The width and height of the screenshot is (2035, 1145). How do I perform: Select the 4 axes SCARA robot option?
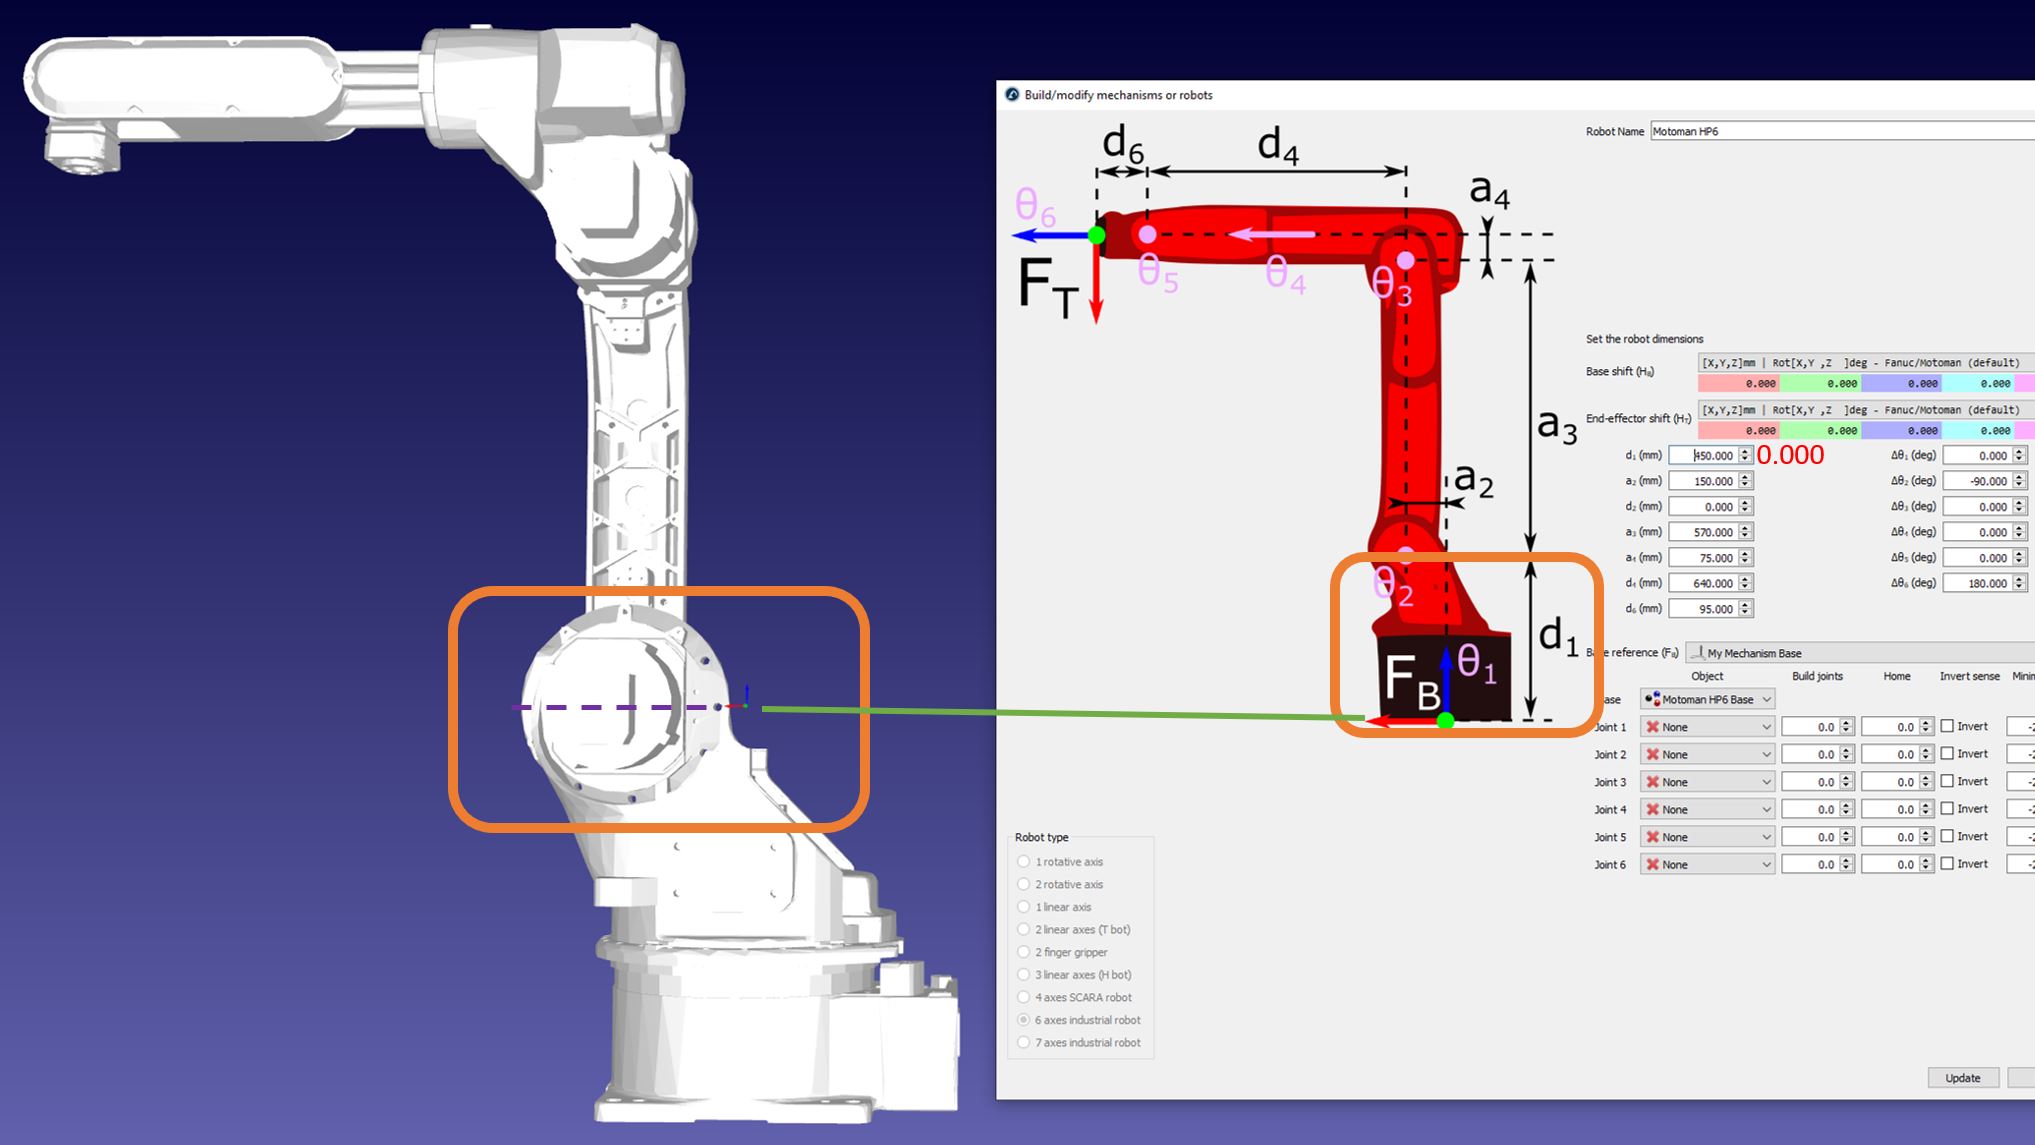coord(1023,997)
